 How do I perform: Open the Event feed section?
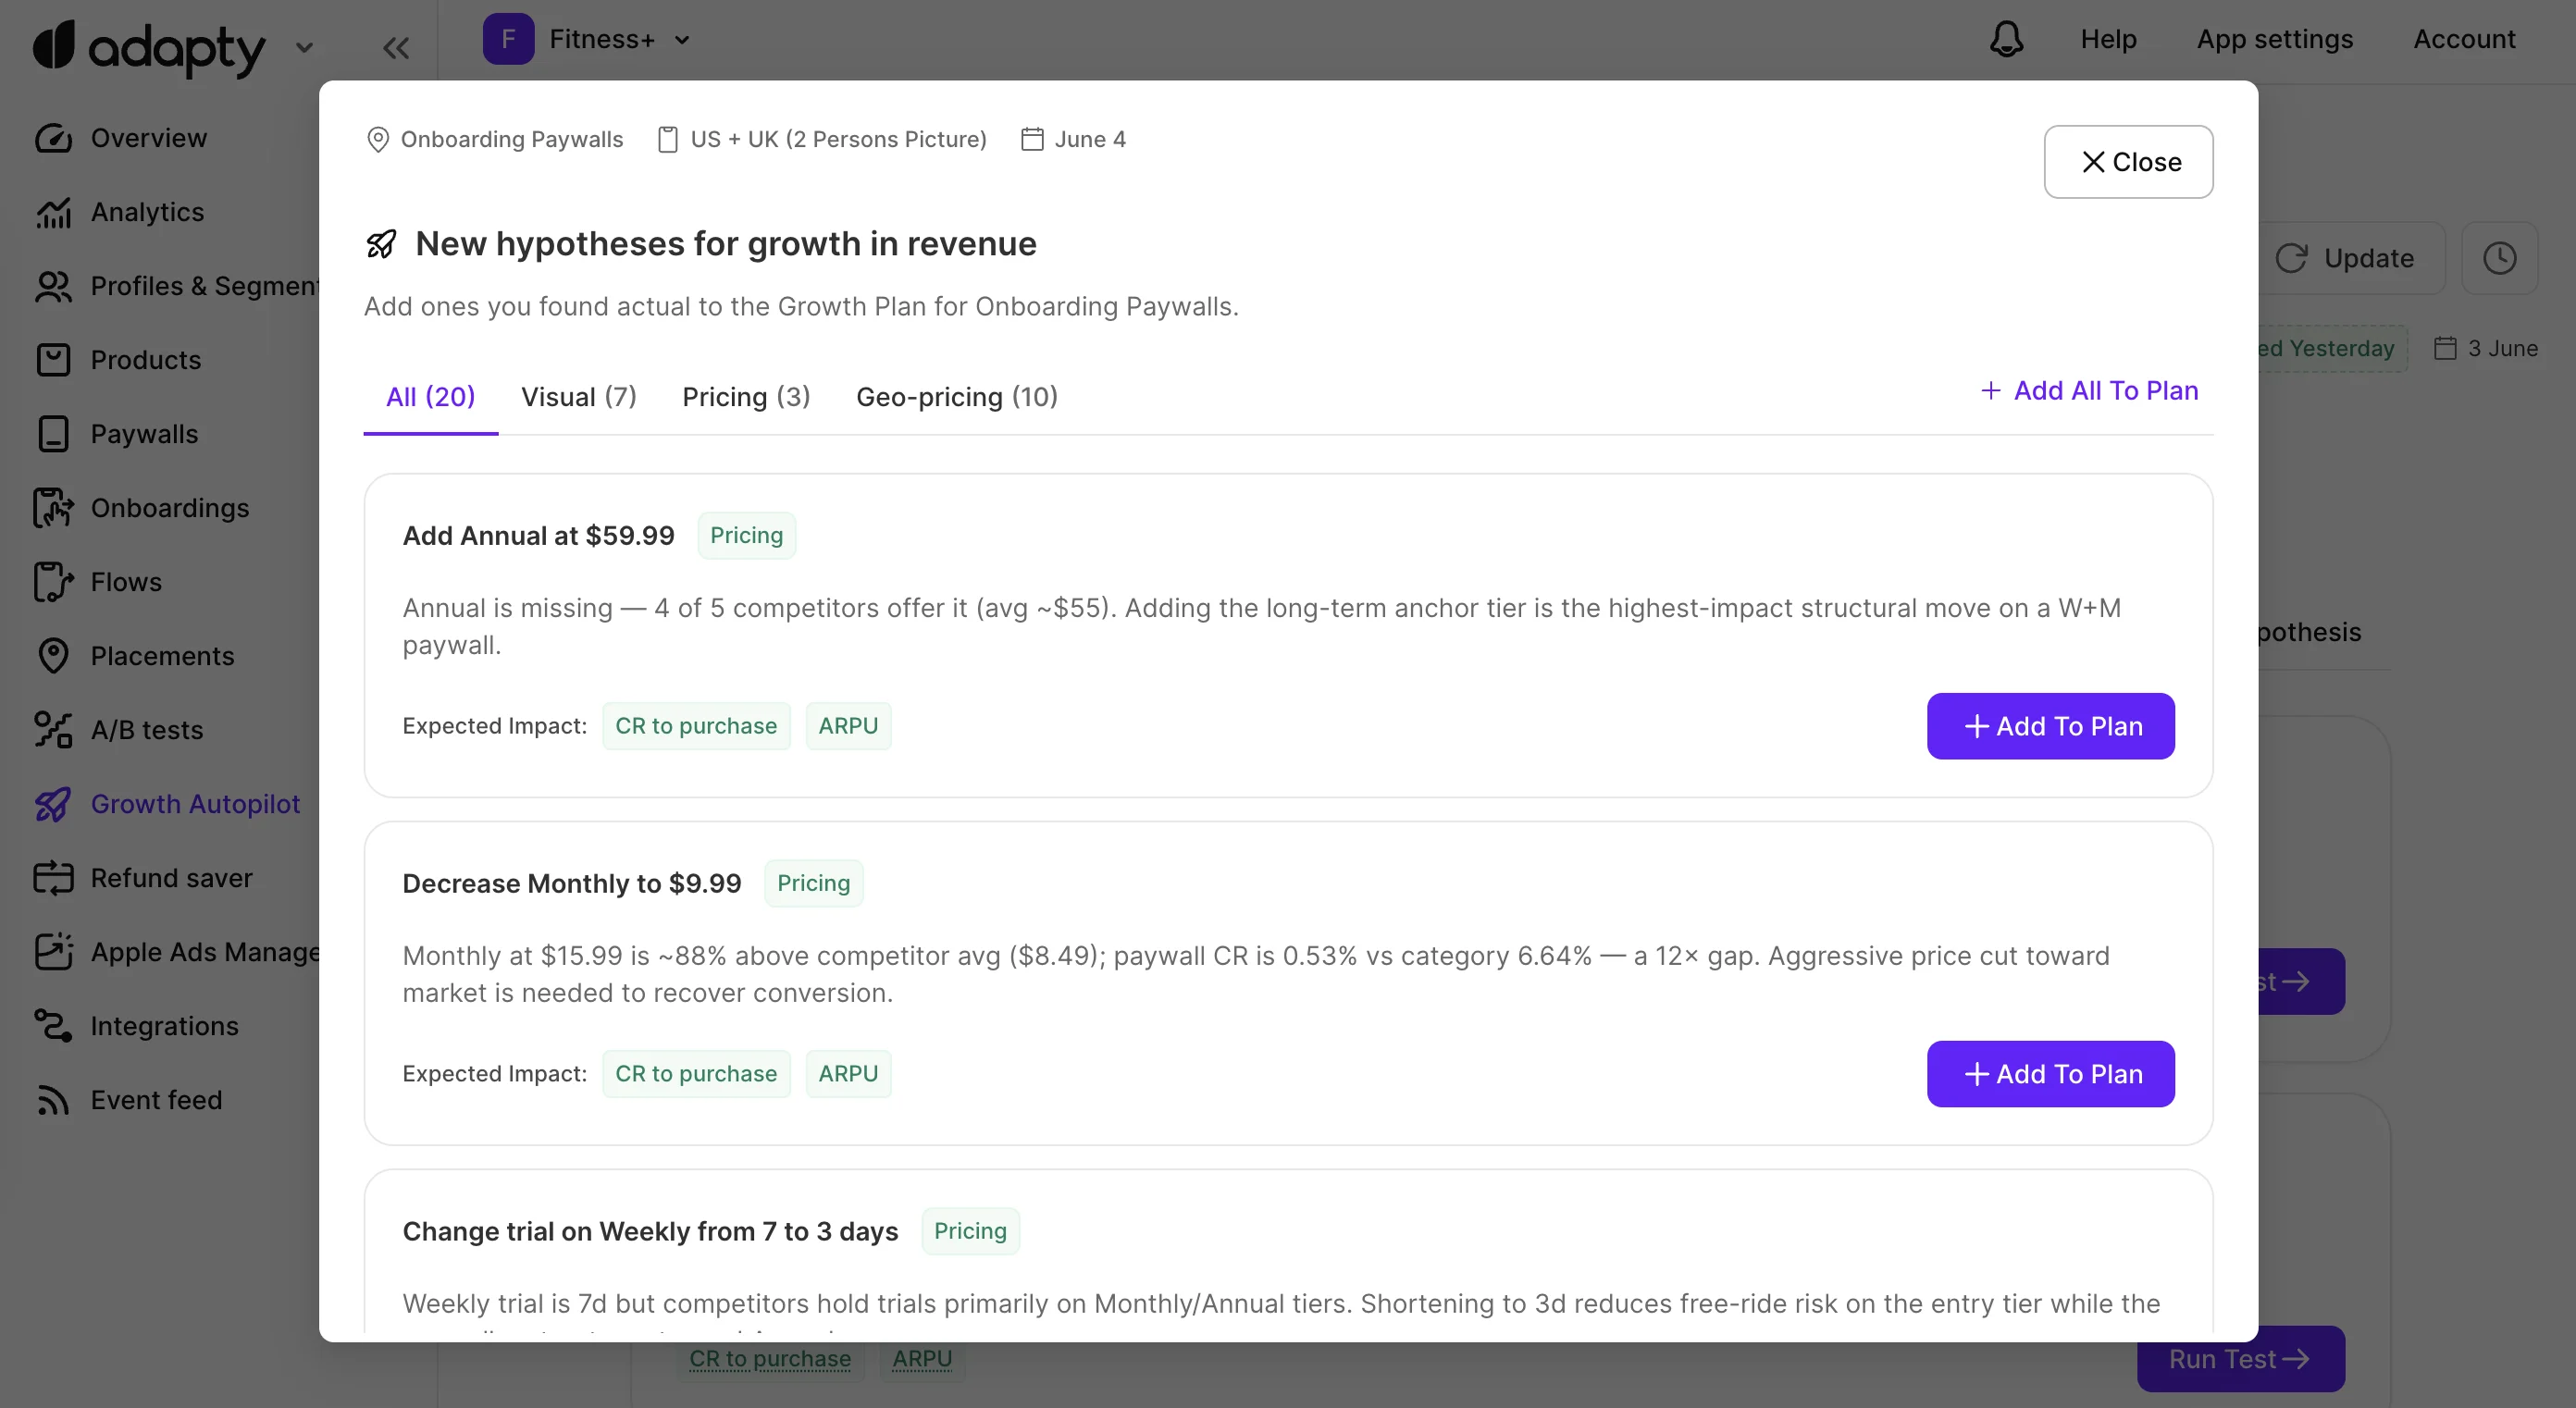click(156, 1100)
